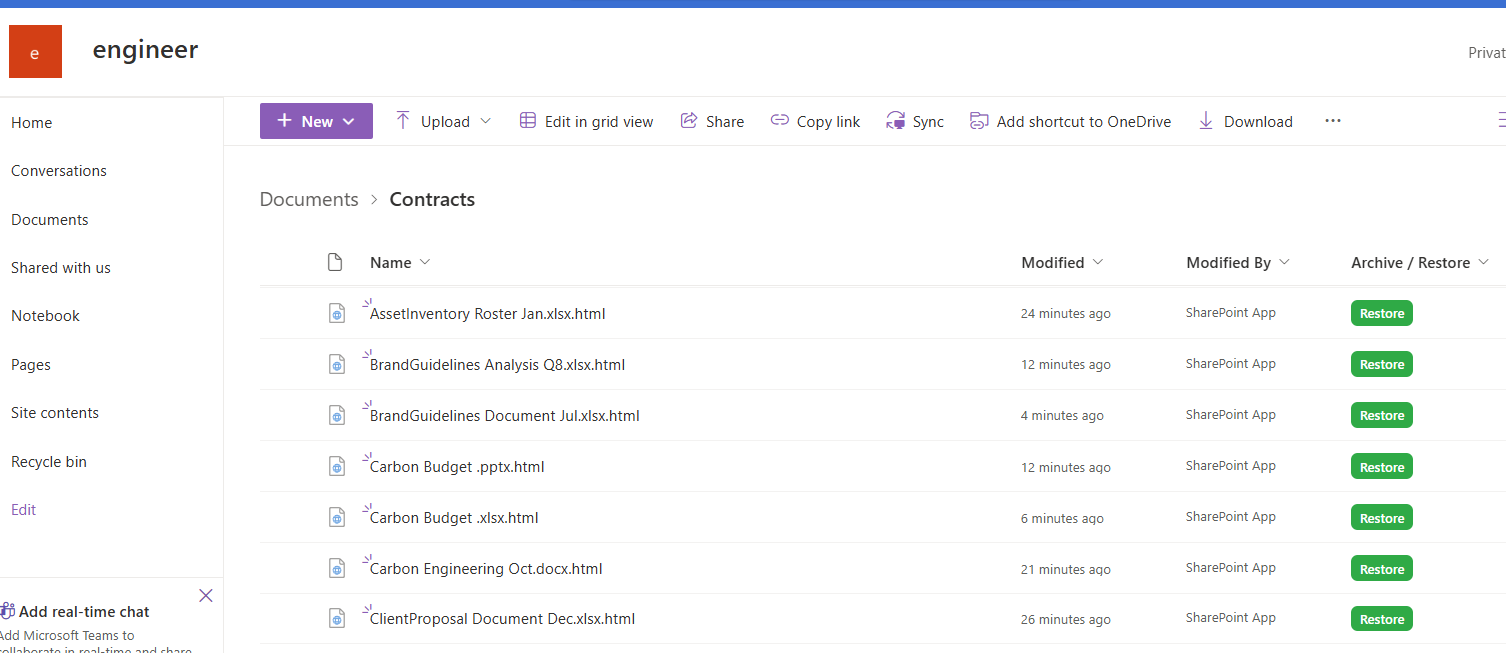Click the Copy link chain icon

click(x=780, y=121)
